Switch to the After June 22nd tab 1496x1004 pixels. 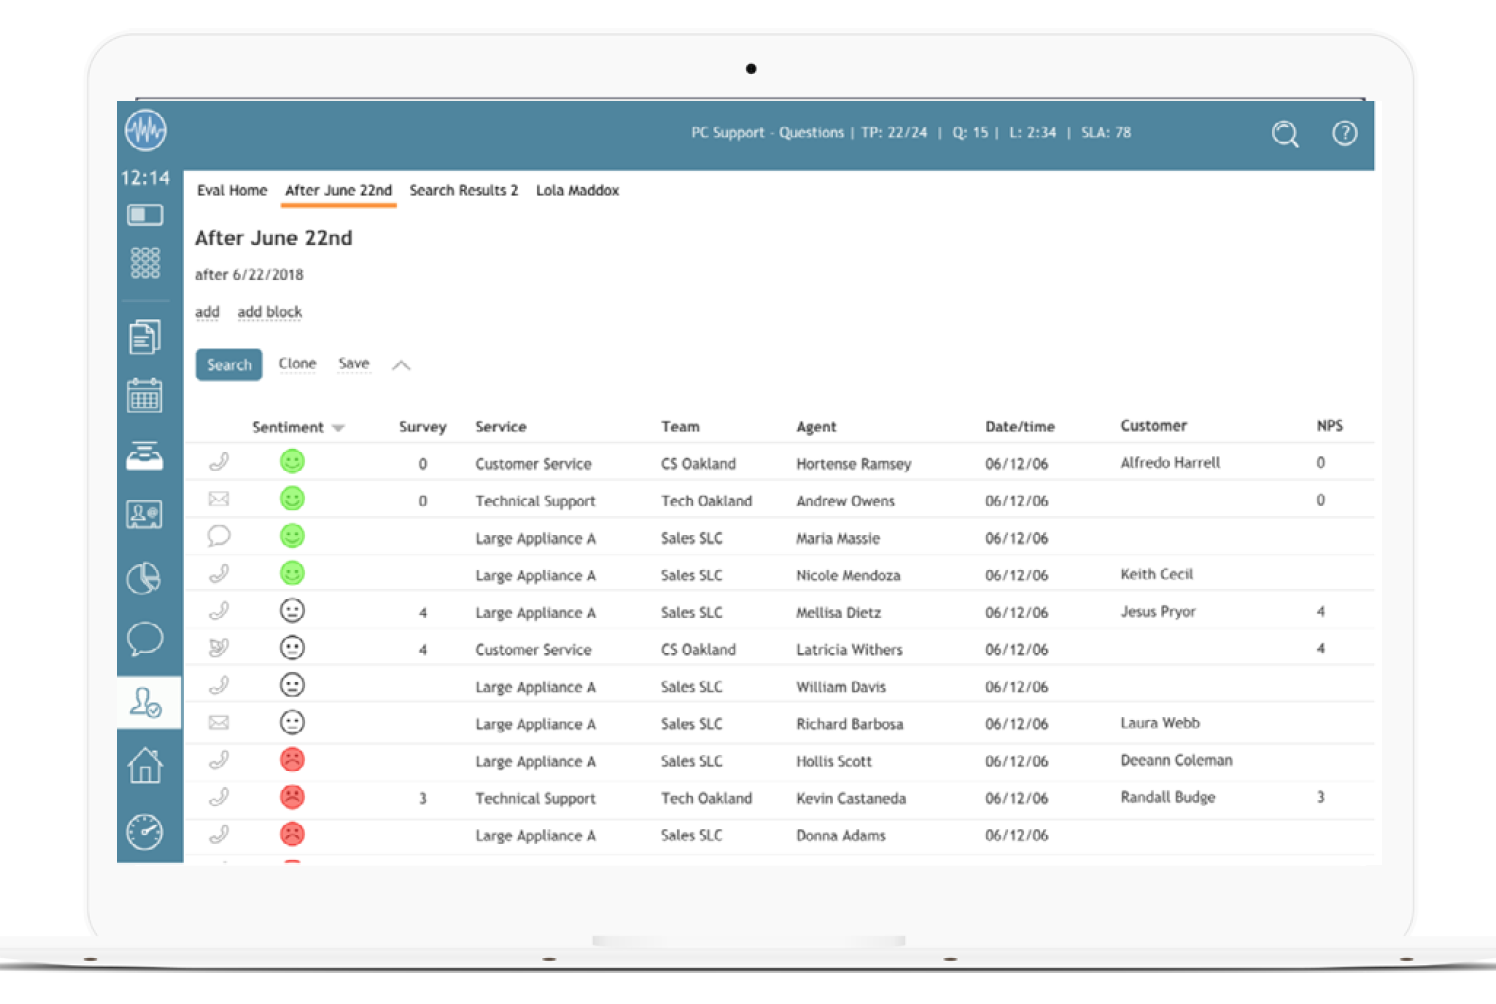(x=339, y=190)
